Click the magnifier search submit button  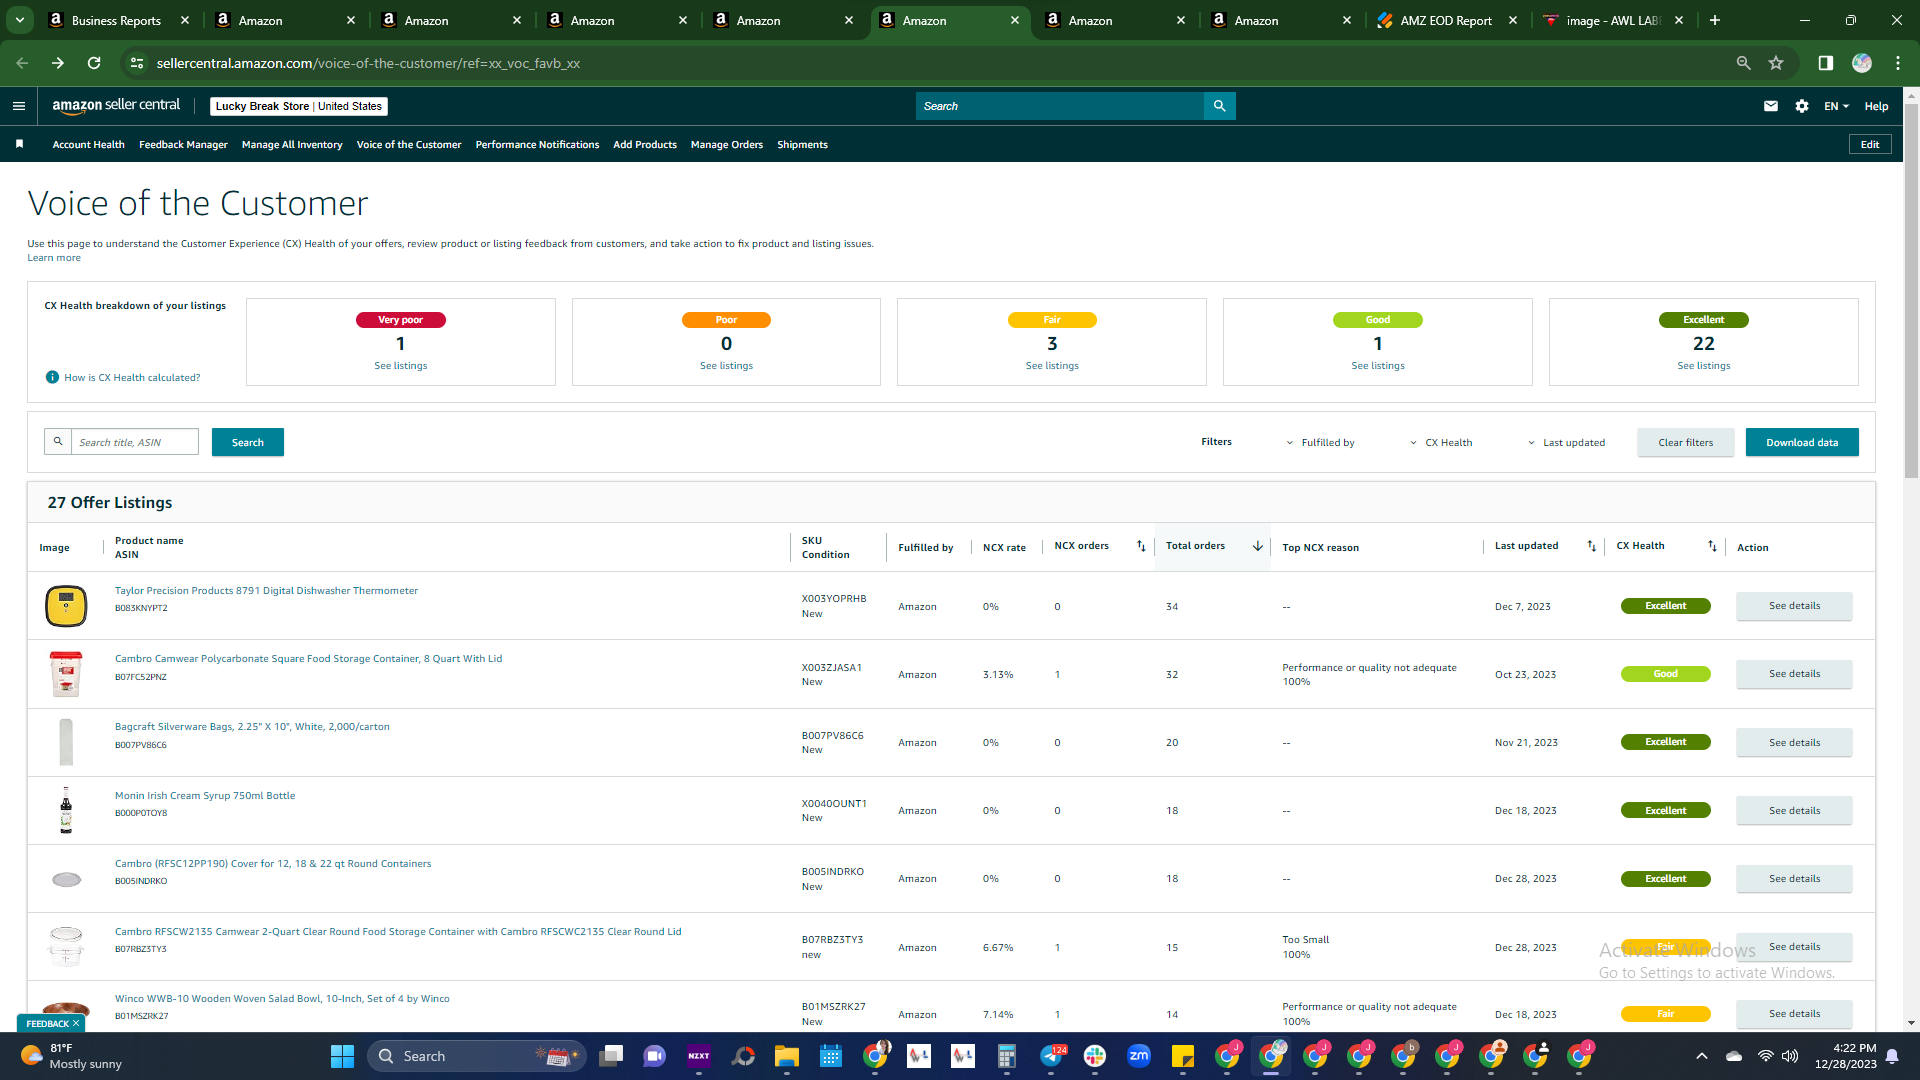[x=1220, y=106]
